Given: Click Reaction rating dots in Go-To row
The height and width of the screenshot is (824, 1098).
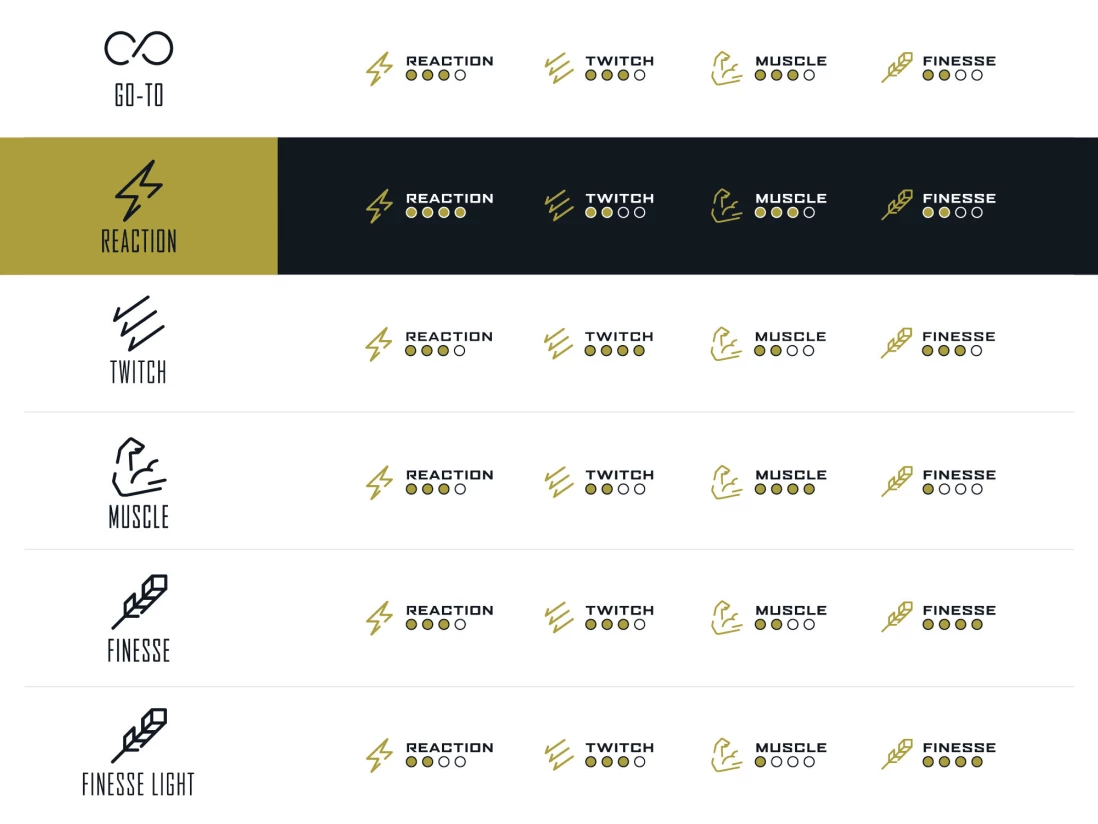Looking at the screenshot, I should 436,75.
